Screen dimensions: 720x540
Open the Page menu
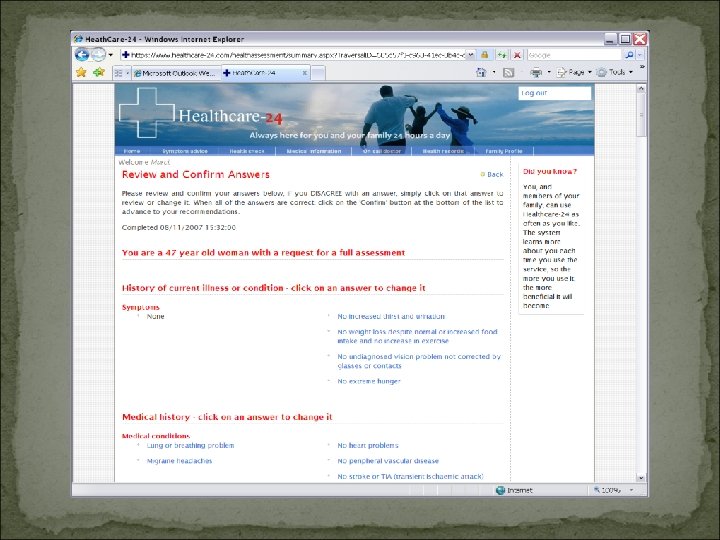point(574,72)
